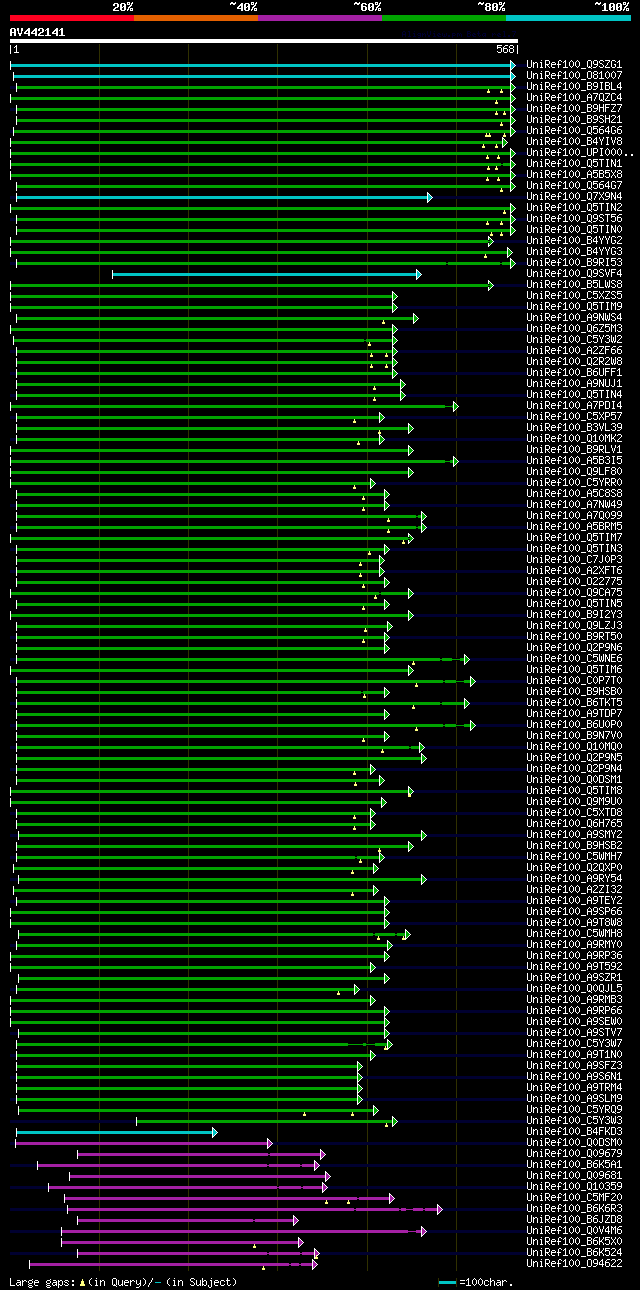Select hit label UniRef100_Q9ST56
The height and width of the screenshot is (1290, 640).
pos(574,218)
